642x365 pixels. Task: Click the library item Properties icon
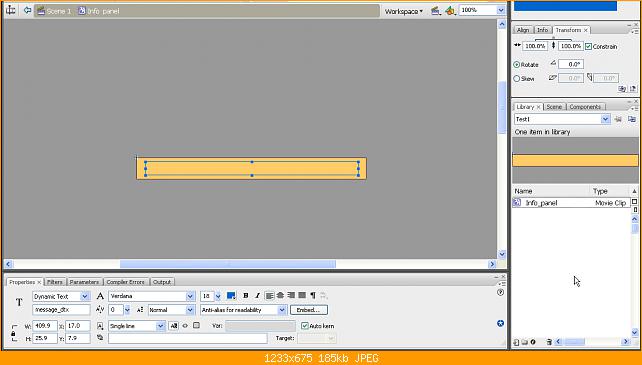pyautogui.click(x=533, y=342)
